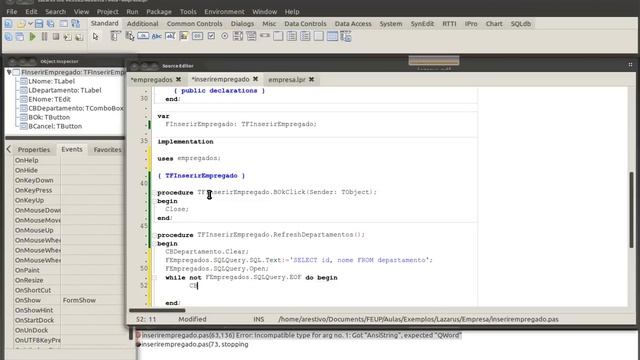The height and width of the screenshot is (360, 640).
Task: Switch to Properties tab in Object Inspector
Action: tap(33, 150)
